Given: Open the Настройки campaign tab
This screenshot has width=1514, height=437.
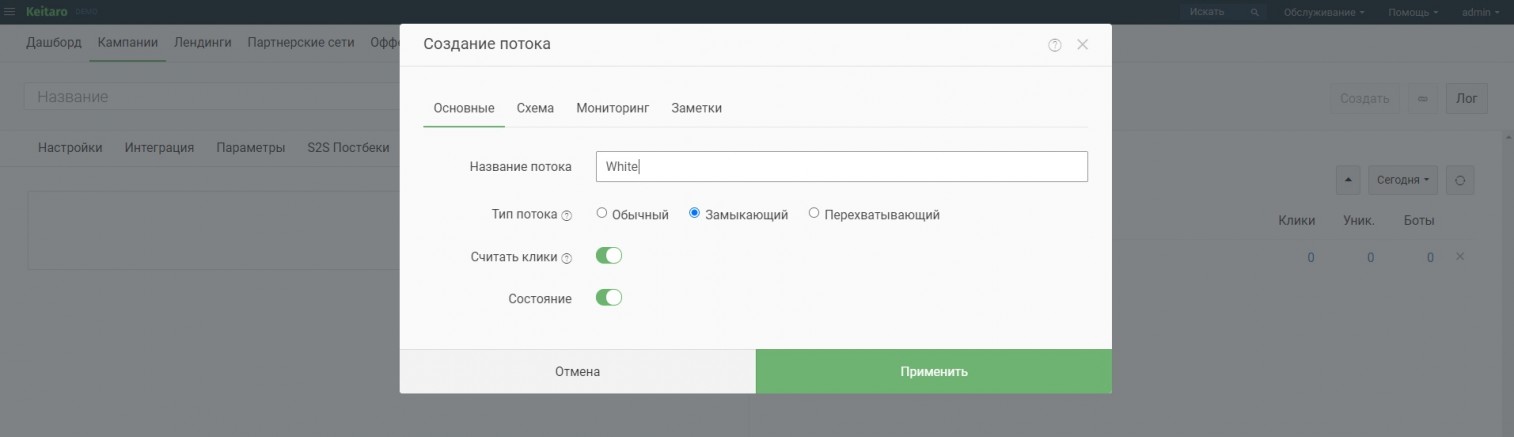Looking at the screenshot, I should click(70, 148).
